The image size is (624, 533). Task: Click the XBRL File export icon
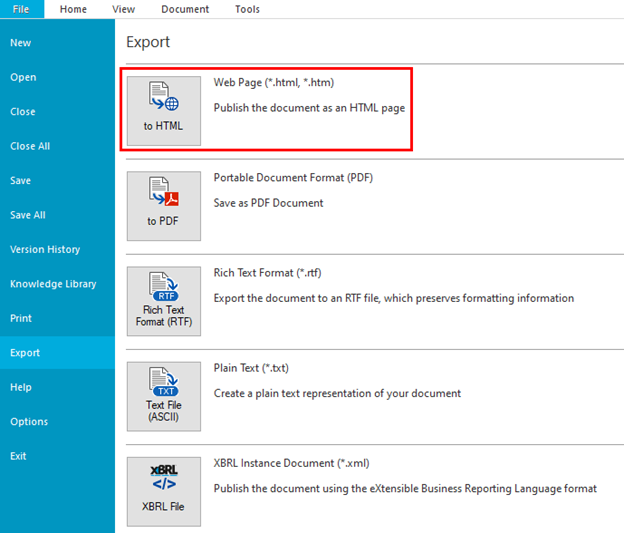163,490
